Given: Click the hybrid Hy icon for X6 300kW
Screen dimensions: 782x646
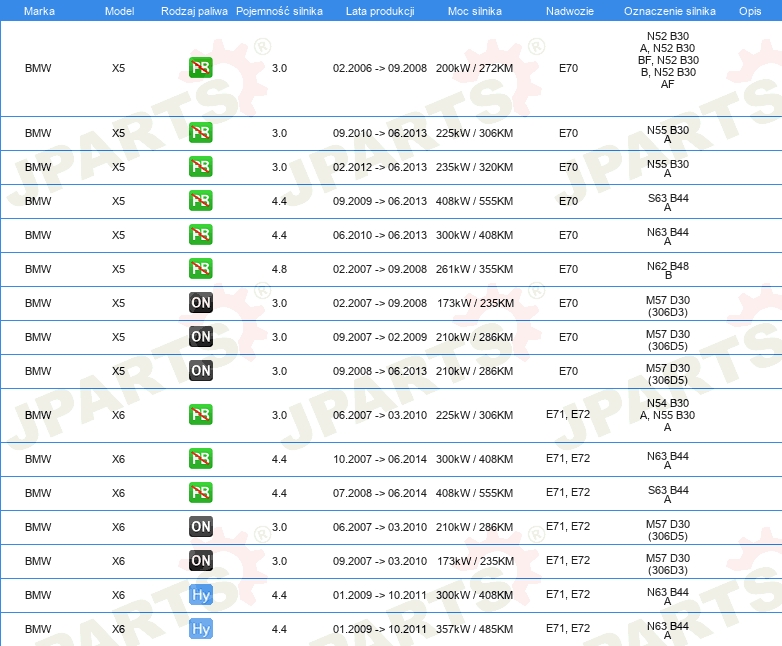Looking at the screenshot, I should click(200, 595).
